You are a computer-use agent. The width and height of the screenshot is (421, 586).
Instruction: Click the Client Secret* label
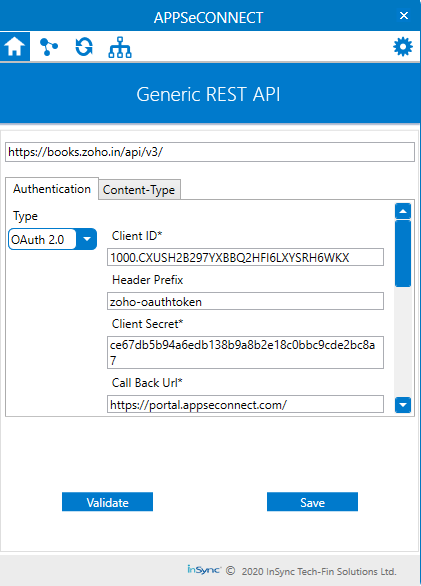click(x=147, y=324)
